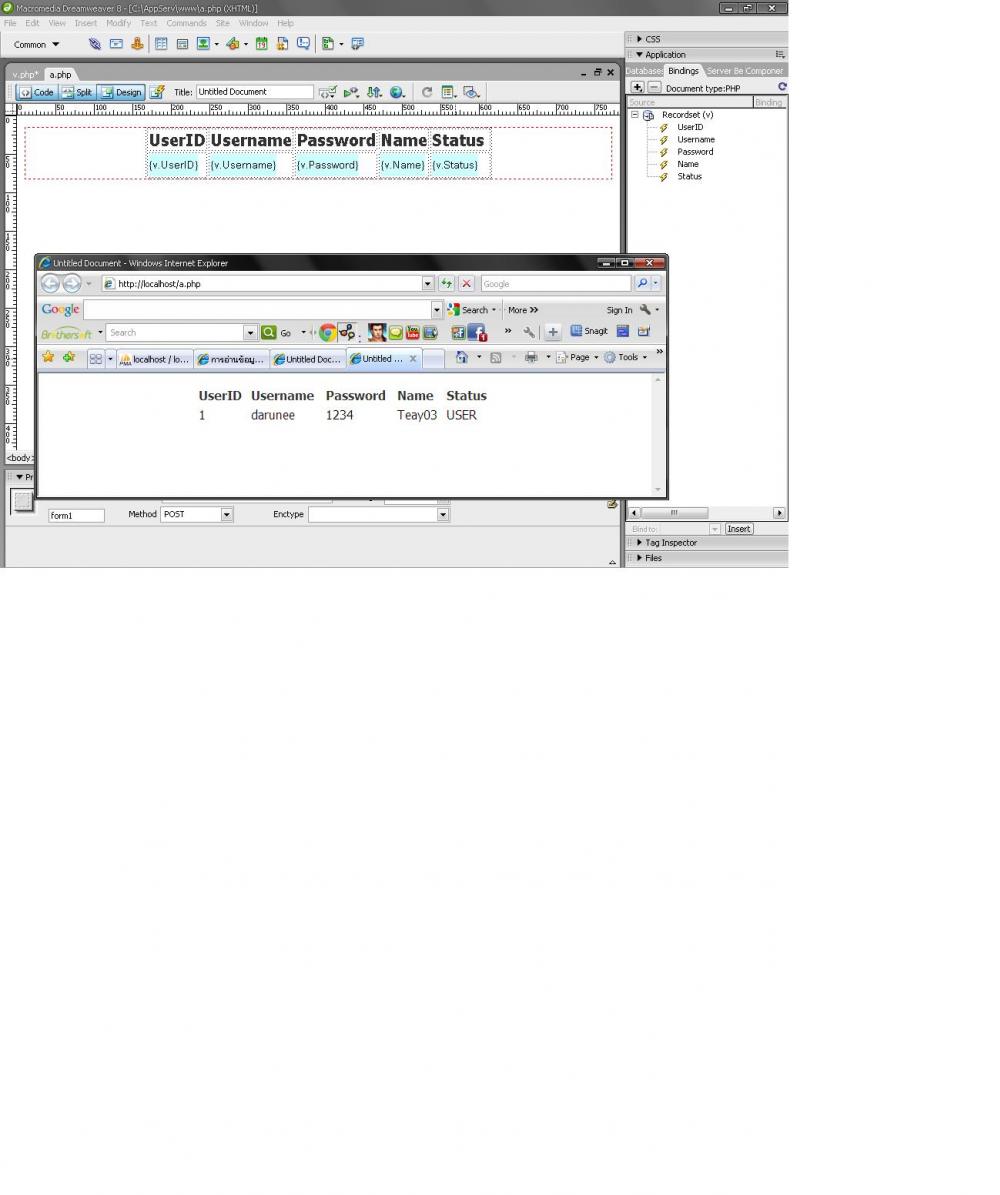Collapse the Recordset (v) tree node
Image resolution: width=1000 pixels, height=1195 pixels.
634,114
